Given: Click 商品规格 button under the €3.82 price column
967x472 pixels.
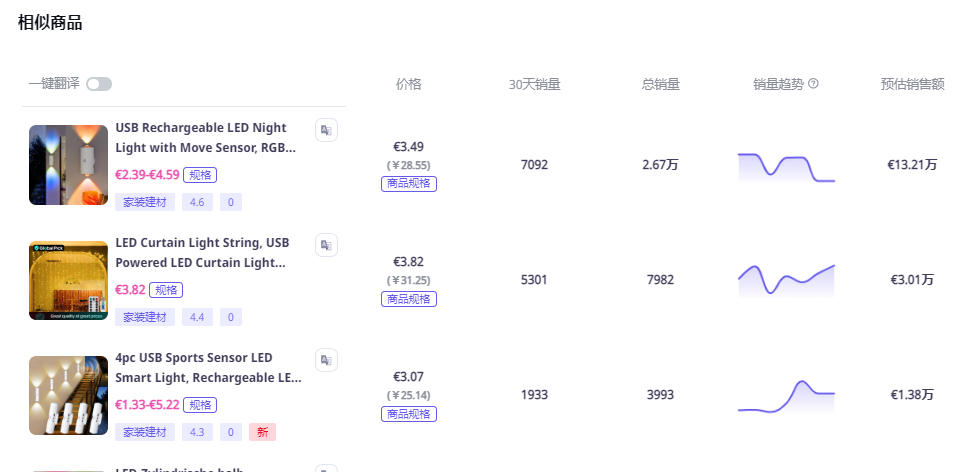Looking at the screenshot, I should click(408, 299).
